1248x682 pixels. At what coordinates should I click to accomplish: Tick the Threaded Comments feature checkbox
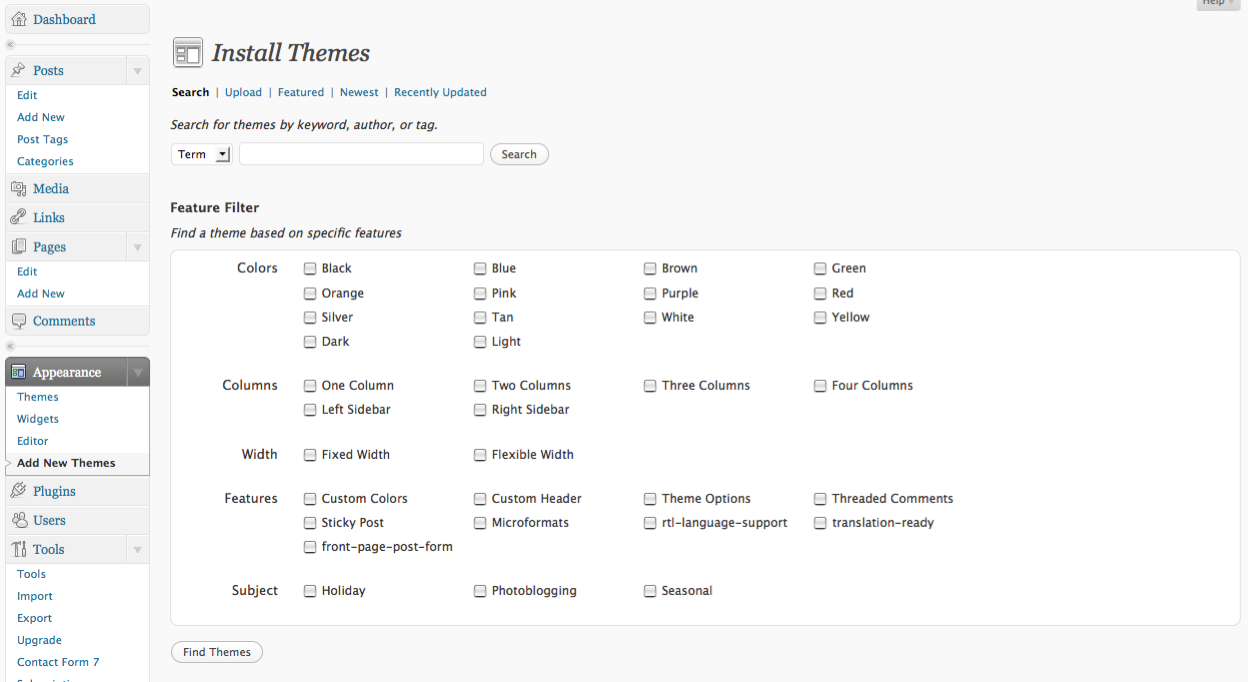[821, 499]
